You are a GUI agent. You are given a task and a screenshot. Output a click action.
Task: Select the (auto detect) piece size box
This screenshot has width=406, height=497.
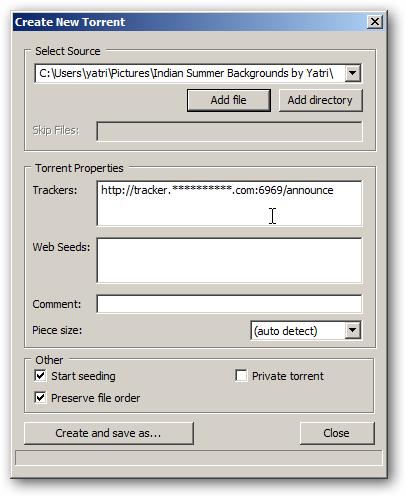click(x=306, y=330)
